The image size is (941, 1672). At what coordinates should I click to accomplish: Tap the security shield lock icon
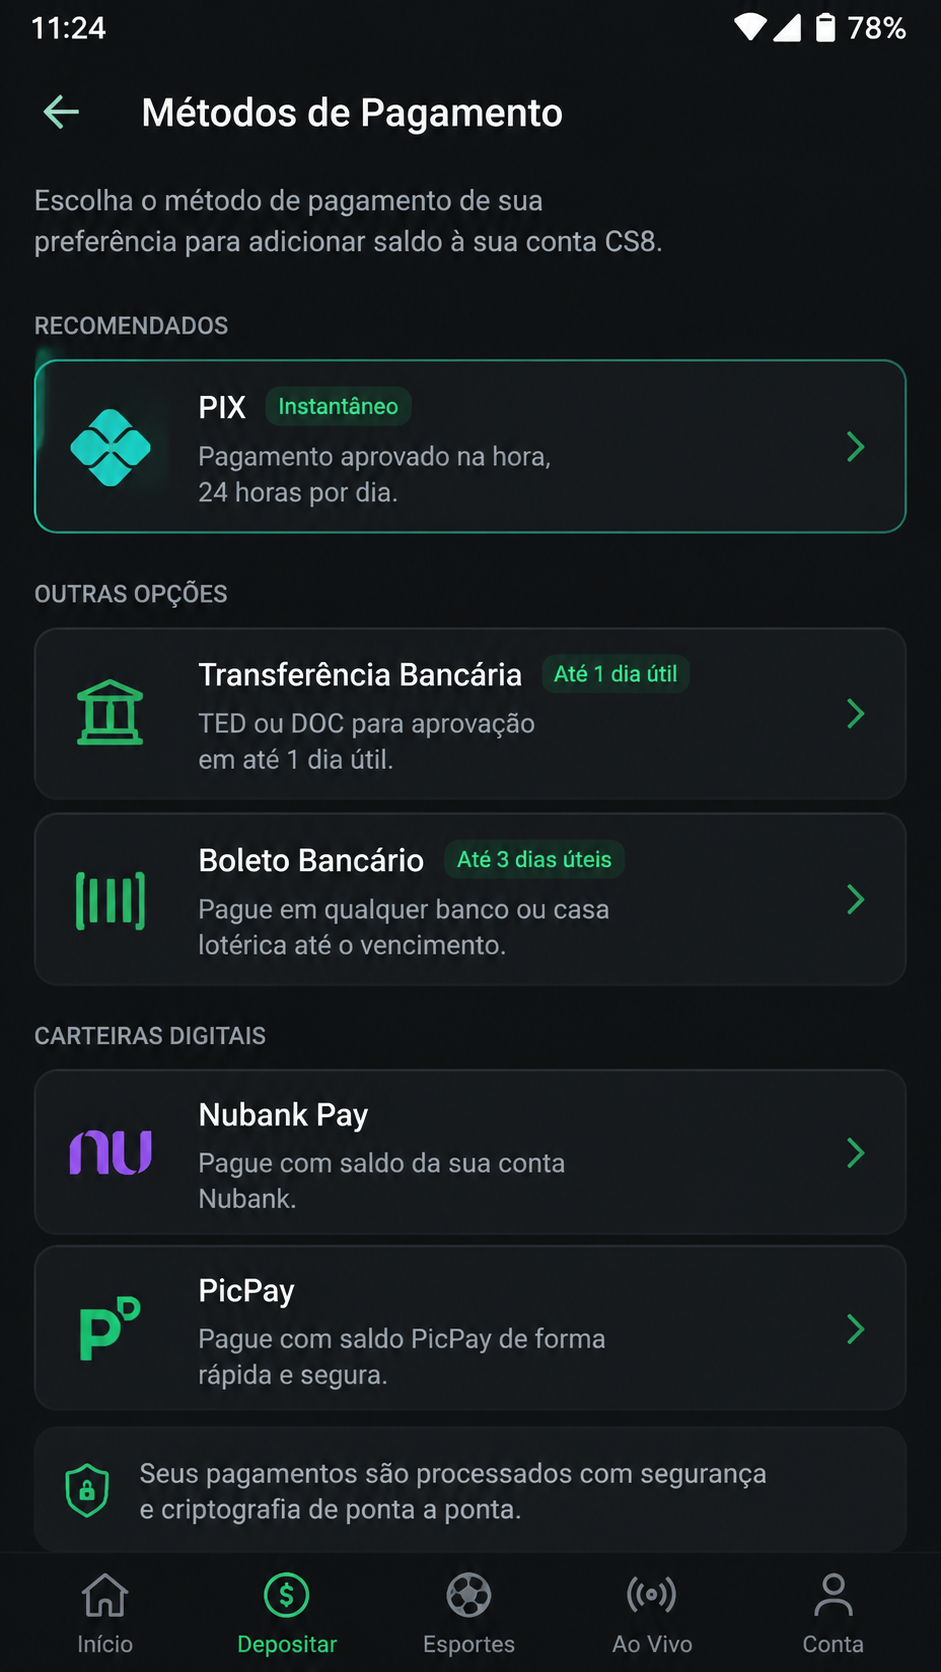click(87, 1491)
